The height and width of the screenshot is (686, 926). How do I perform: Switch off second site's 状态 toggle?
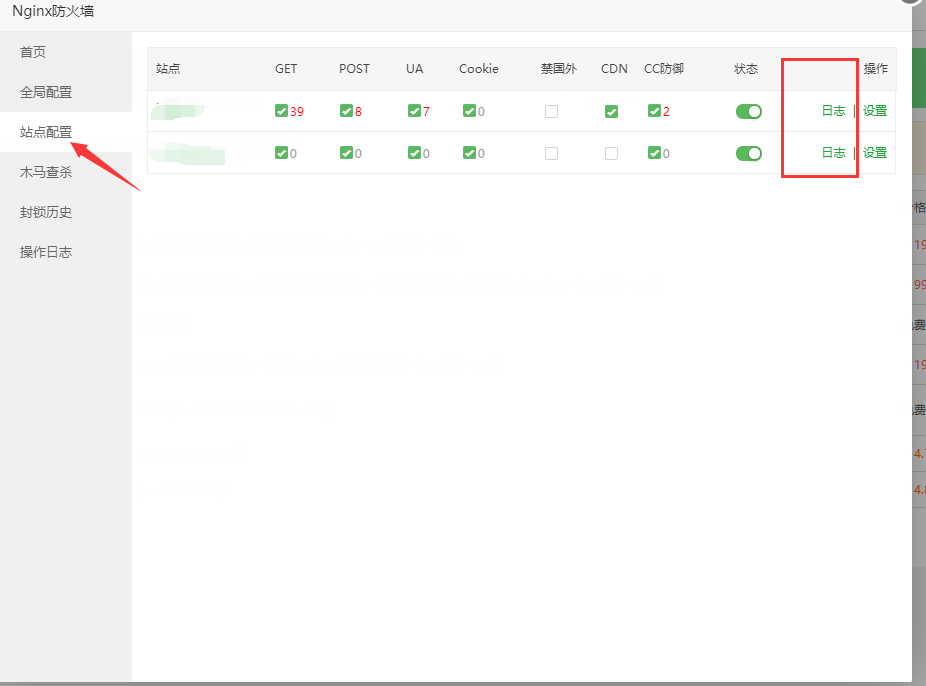(x=749, y=153)
